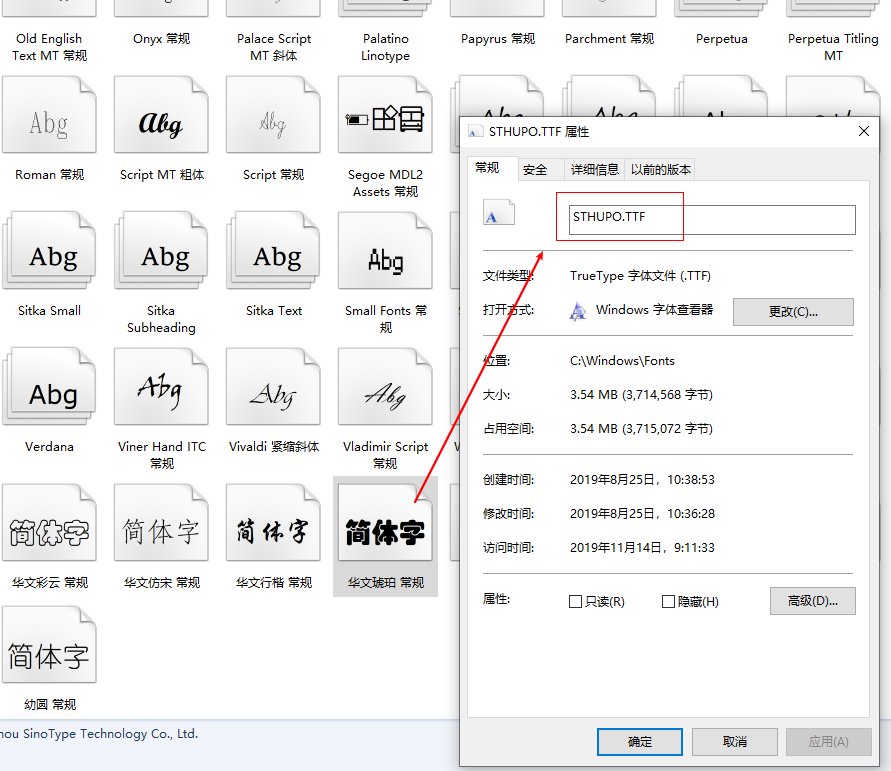Enable the 只读(R) read-only checkbox
The width and height of the screenshot is (891, 771).
(575, 601)
